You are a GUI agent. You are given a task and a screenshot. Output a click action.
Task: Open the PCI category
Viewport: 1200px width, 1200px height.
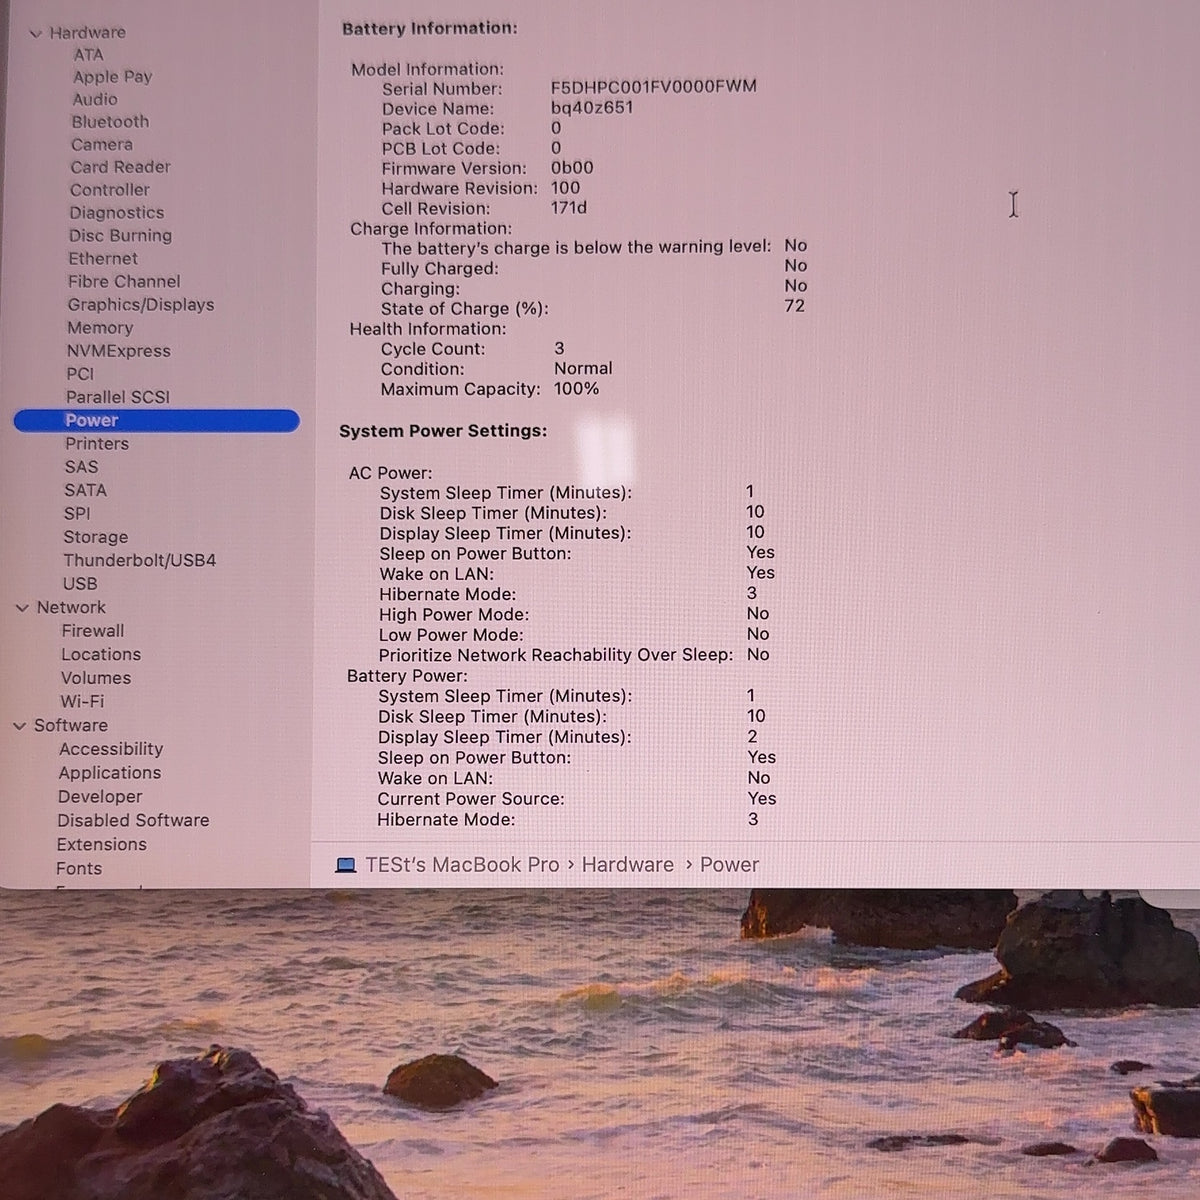80,374
